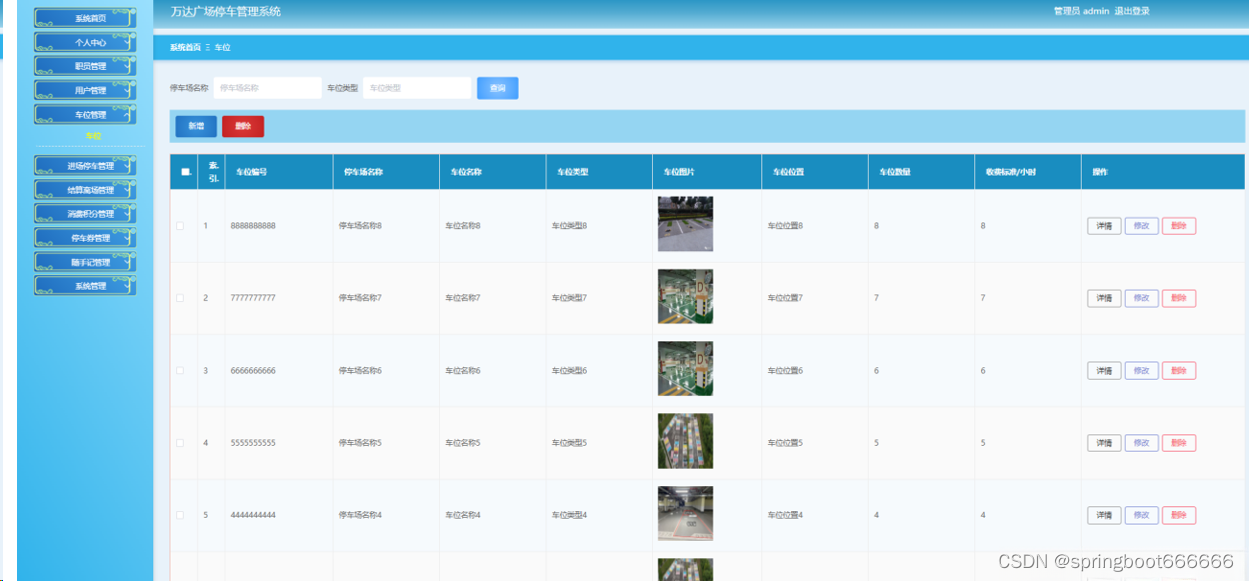This screenshot has height=581, width=1249.
Task: Click 修改 for row 6666666666
Action: point(1142,370)
